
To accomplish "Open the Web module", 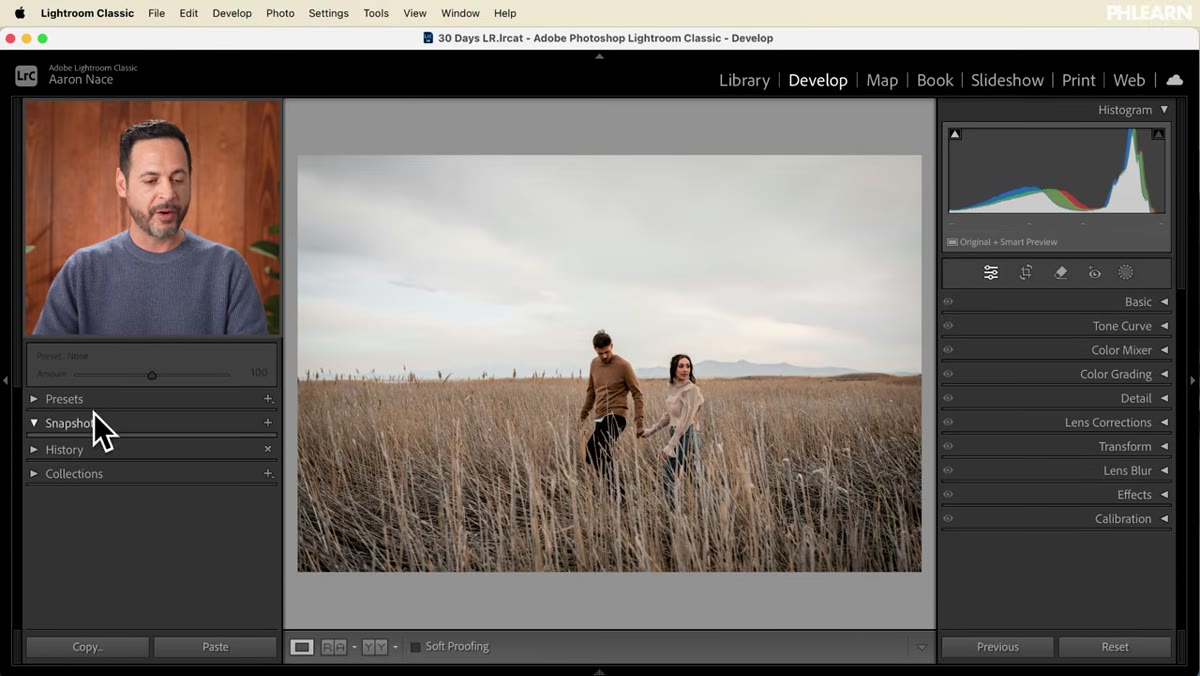I will pyautogui.click(x=1129, y=80).
